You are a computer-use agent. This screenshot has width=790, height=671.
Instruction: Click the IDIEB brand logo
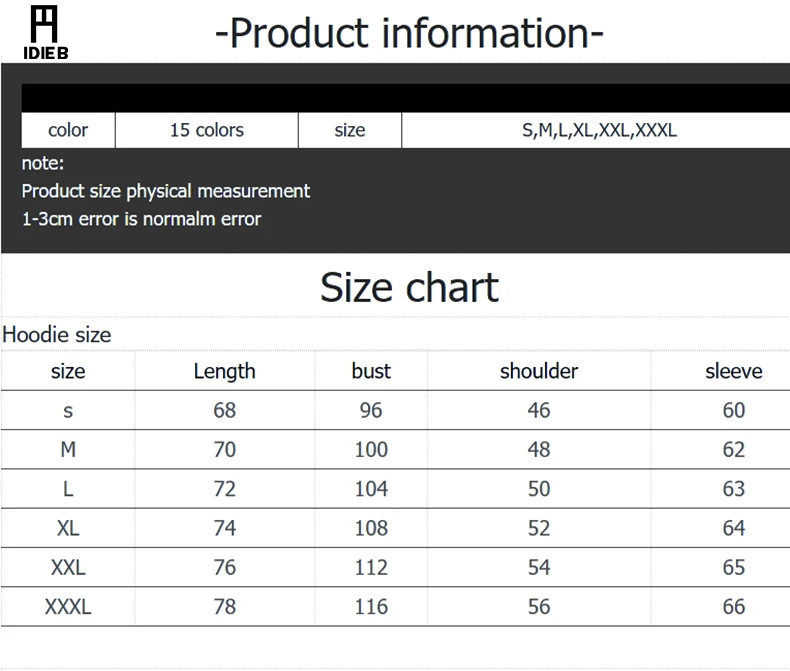coord(46,32)
